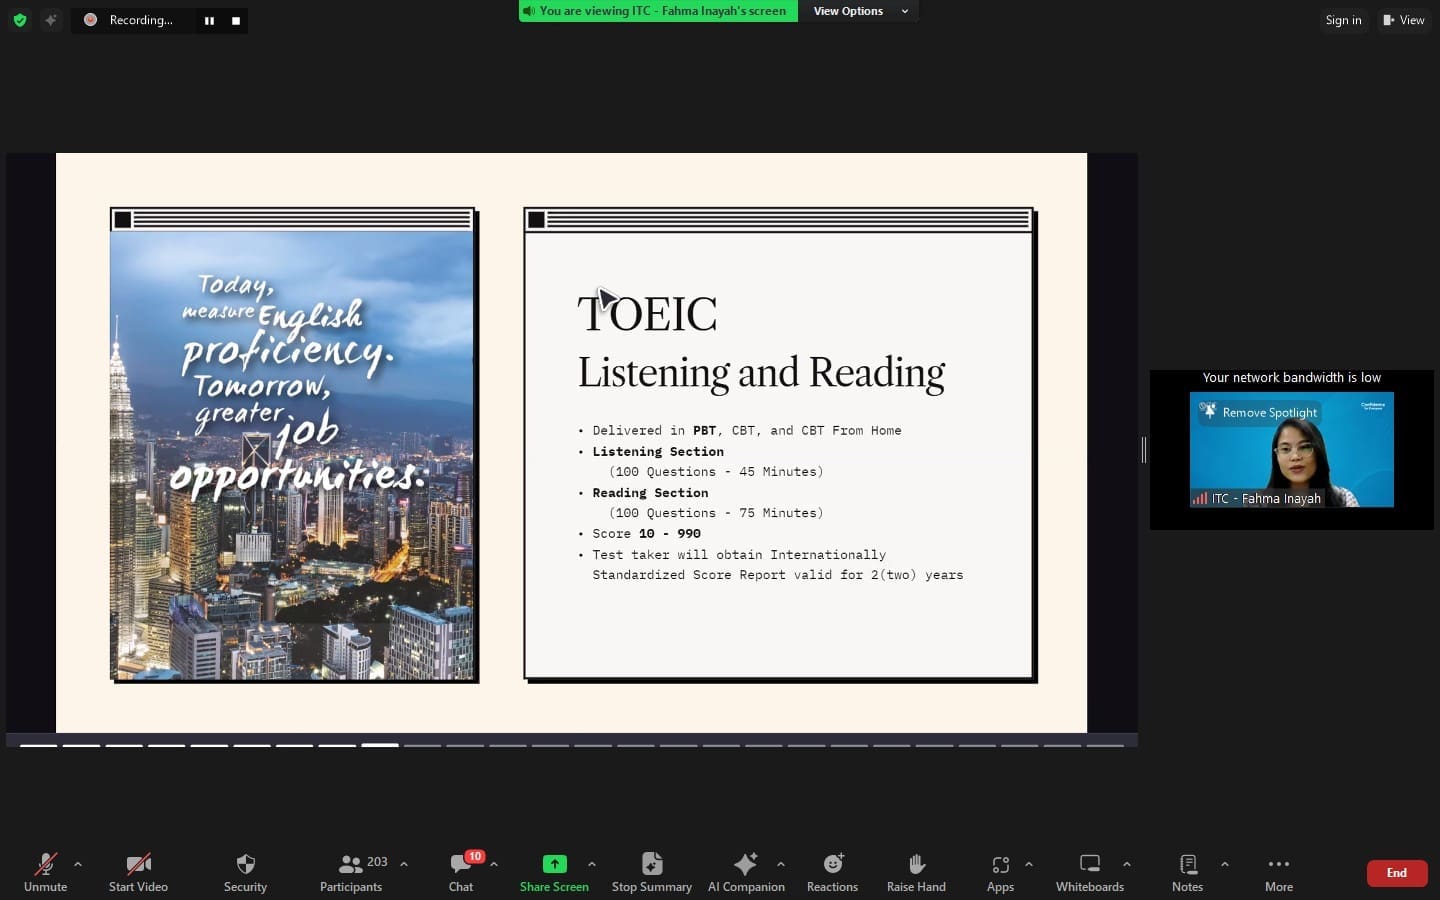Click the ITC - Fahma Inayah name label
Image resolution: width=1440 pixels, height=900 pixels.
tap(1266, 498)
